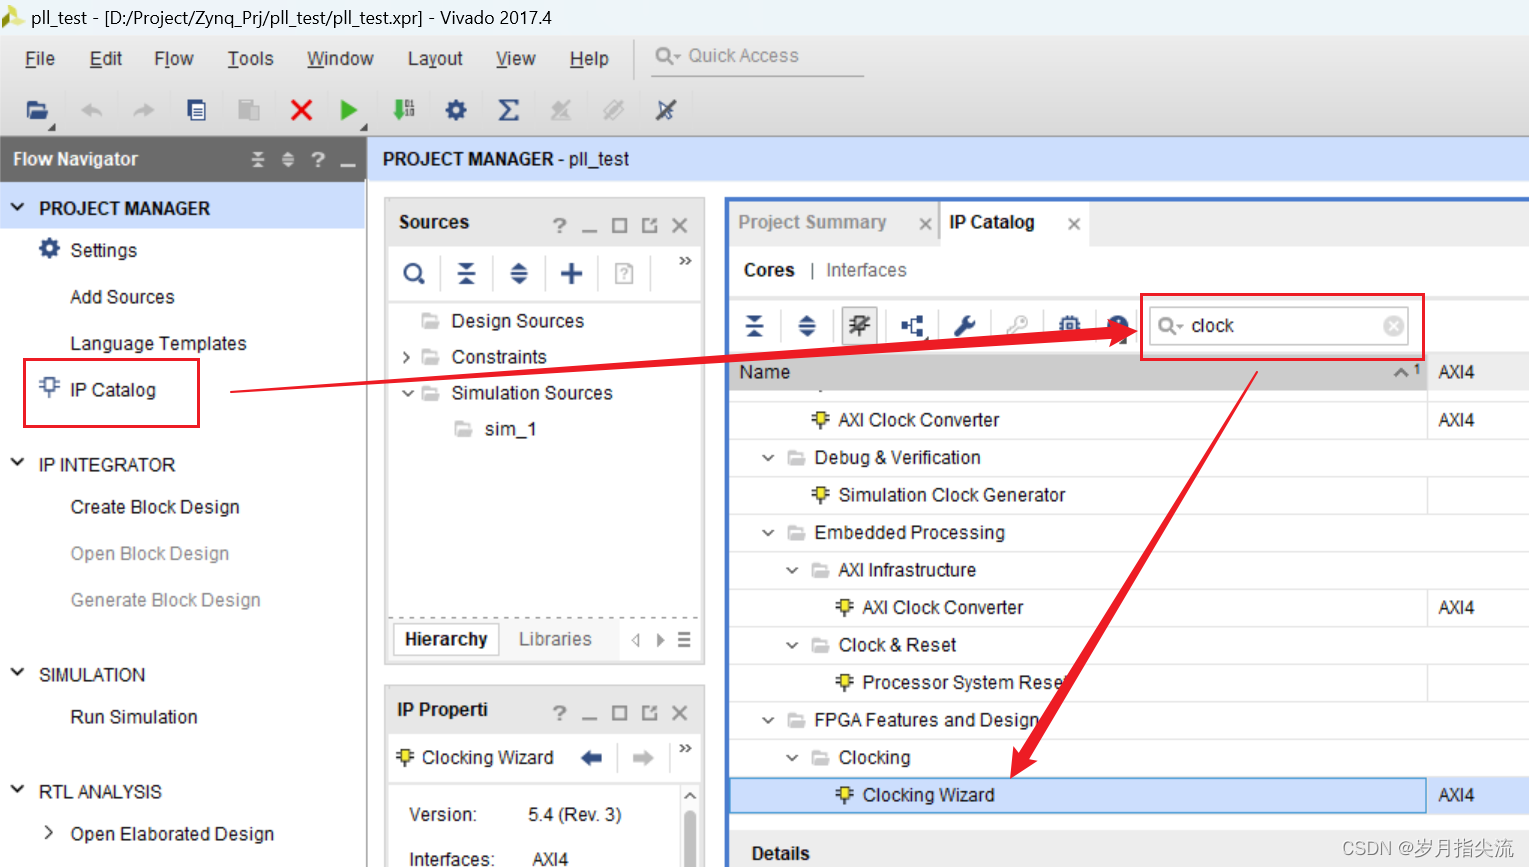This screenshot has width=1529, height=867.
Task: Collapse Clock & Reset subcategory
Action: [x=792, y=645]
